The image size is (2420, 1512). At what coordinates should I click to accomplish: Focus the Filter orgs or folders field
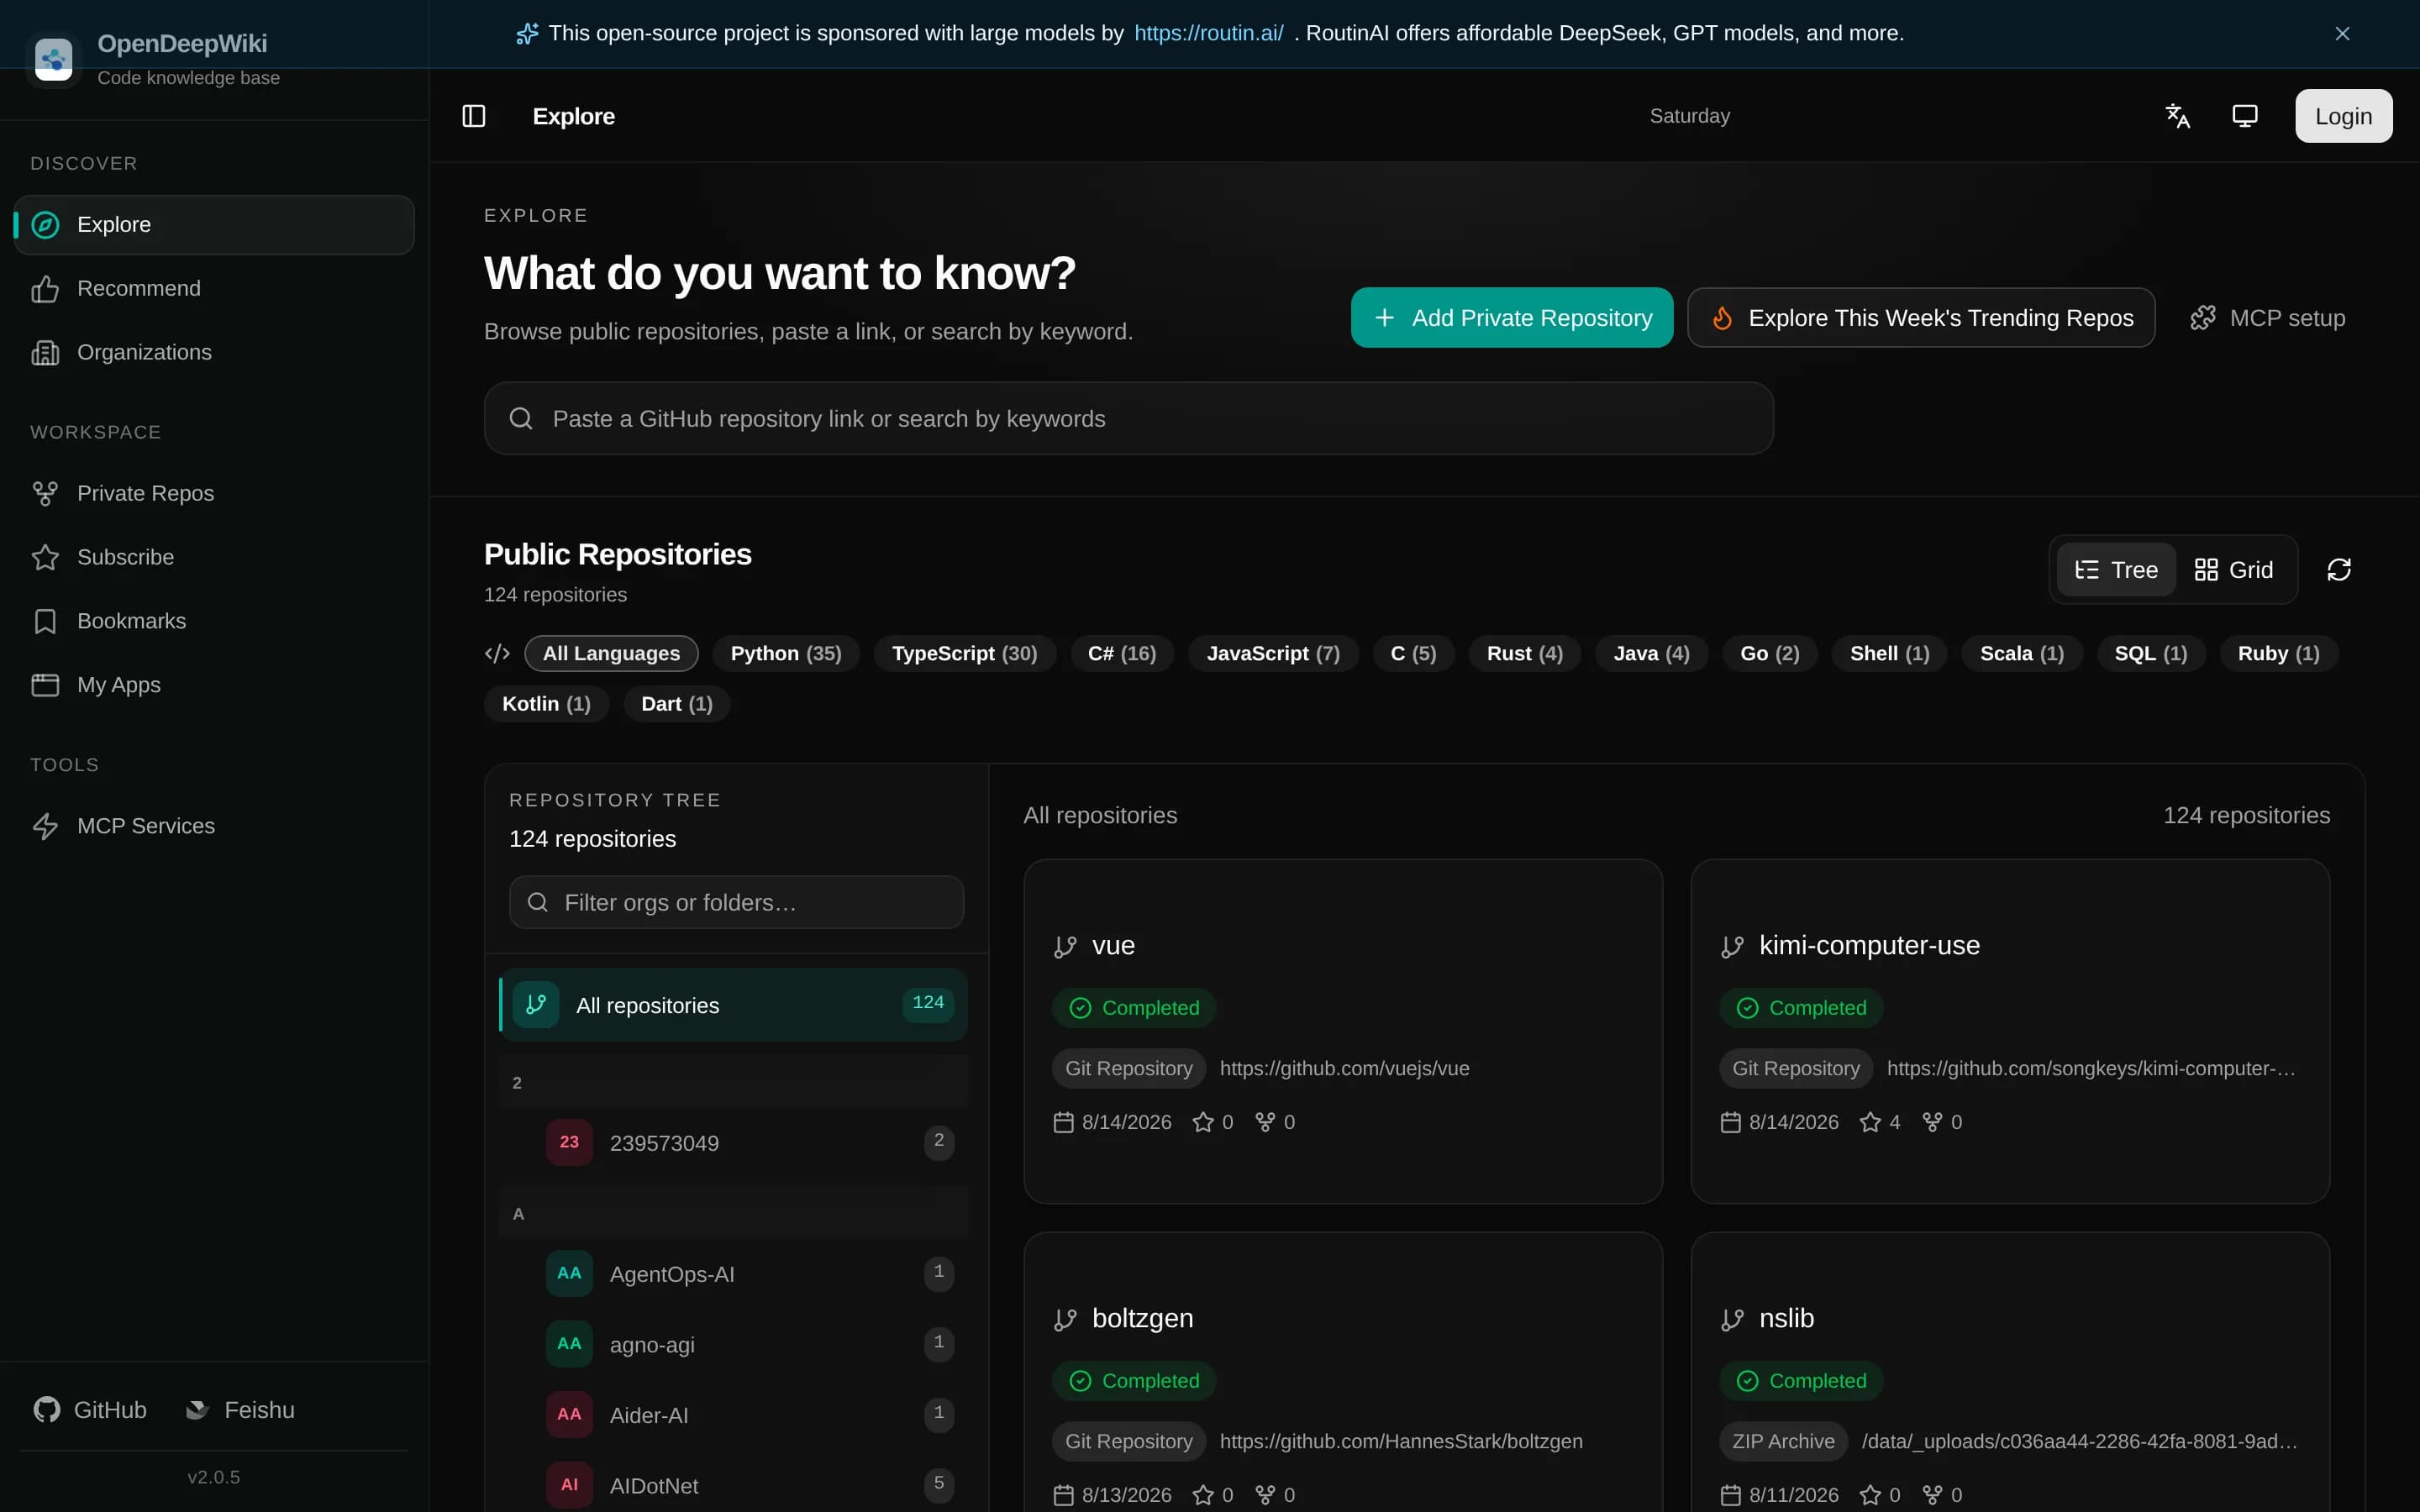coord(736,902)
